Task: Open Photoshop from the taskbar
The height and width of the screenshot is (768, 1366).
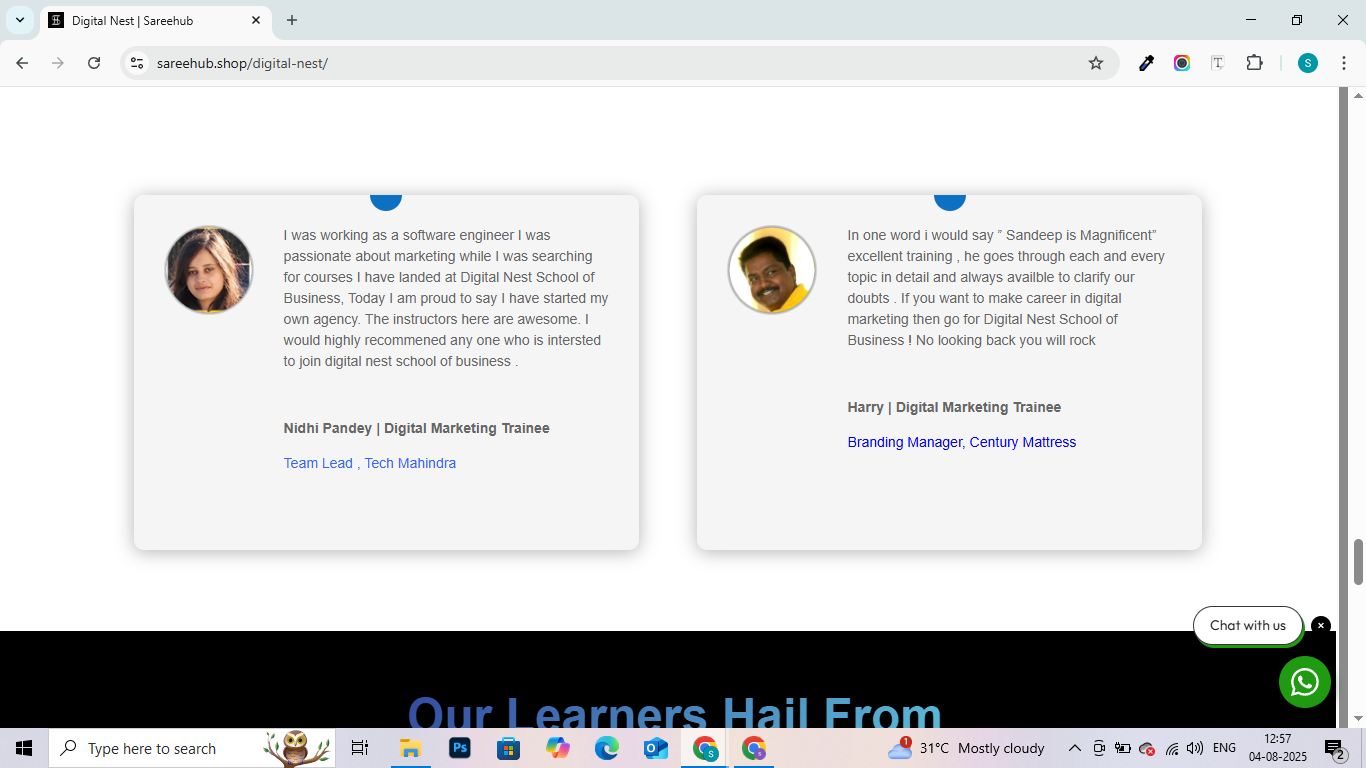Action: (x=460, y=748)
